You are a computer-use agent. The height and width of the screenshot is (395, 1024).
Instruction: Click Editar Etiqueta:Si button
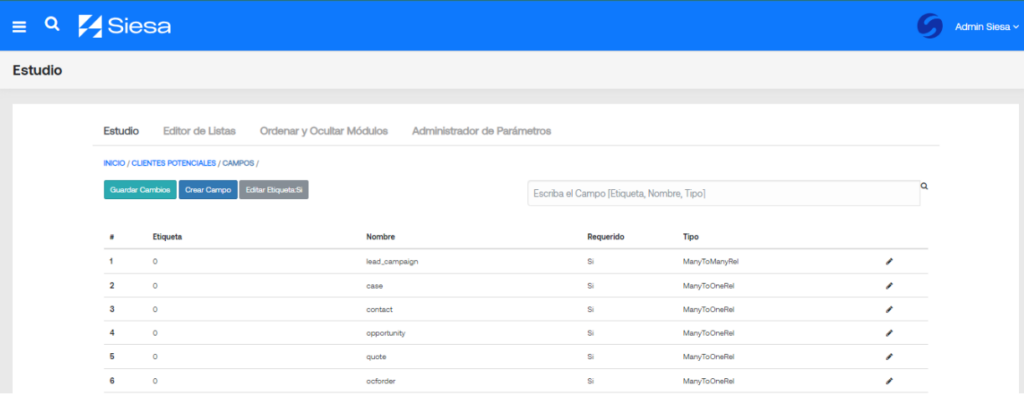[274, 190]
